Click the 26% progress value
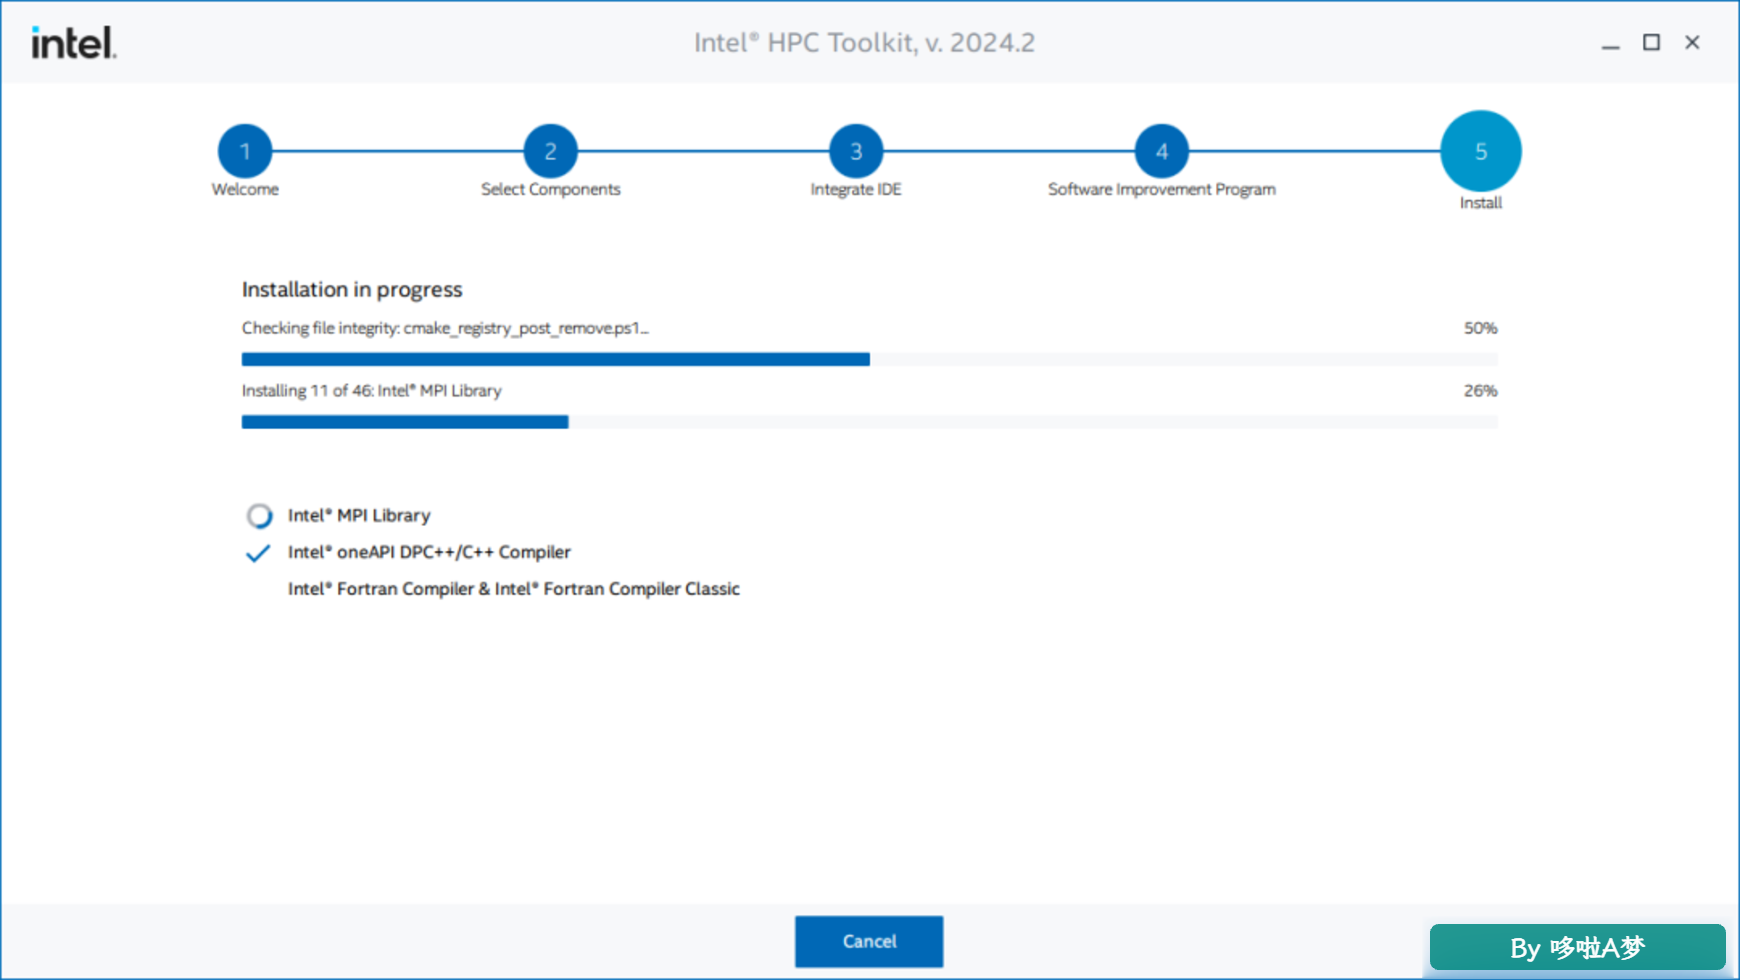 [x=1481, y=391]
